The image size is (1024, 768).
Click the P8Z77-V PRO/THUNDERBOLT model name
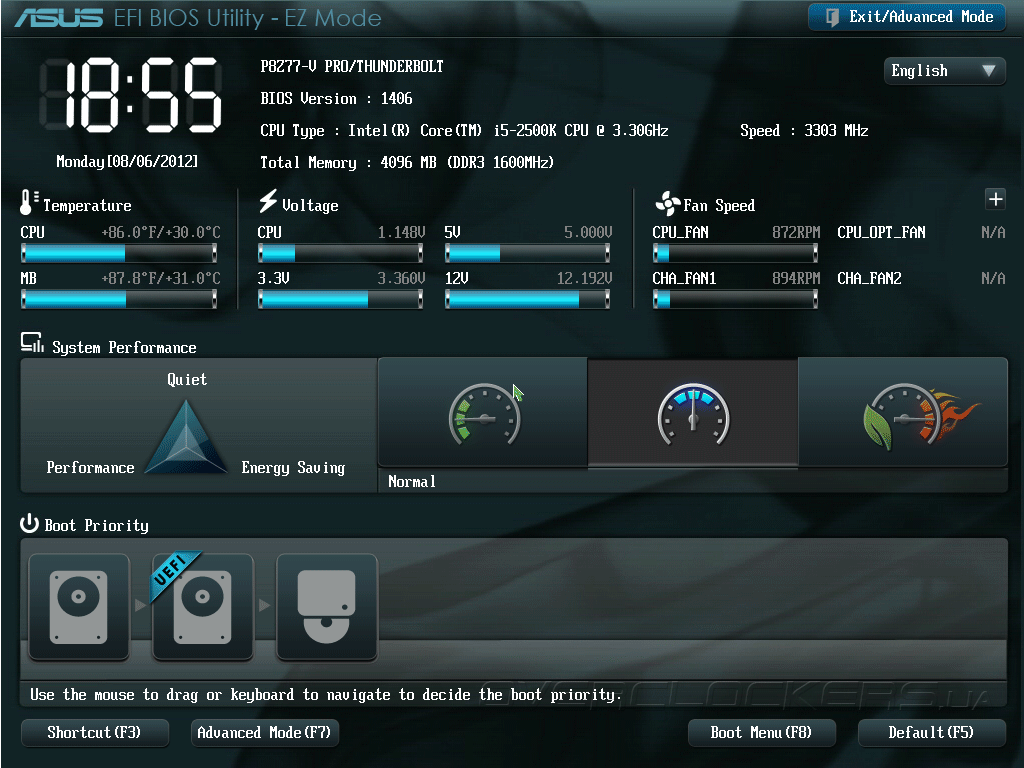pos(351,67)
